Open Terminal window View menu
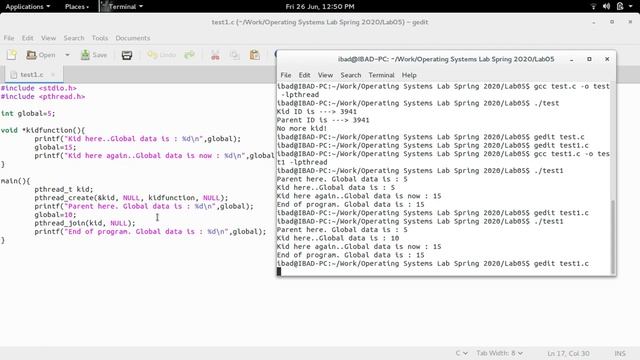Image resolution: width=640 pixels, height=360 pixels. (325, 75)
